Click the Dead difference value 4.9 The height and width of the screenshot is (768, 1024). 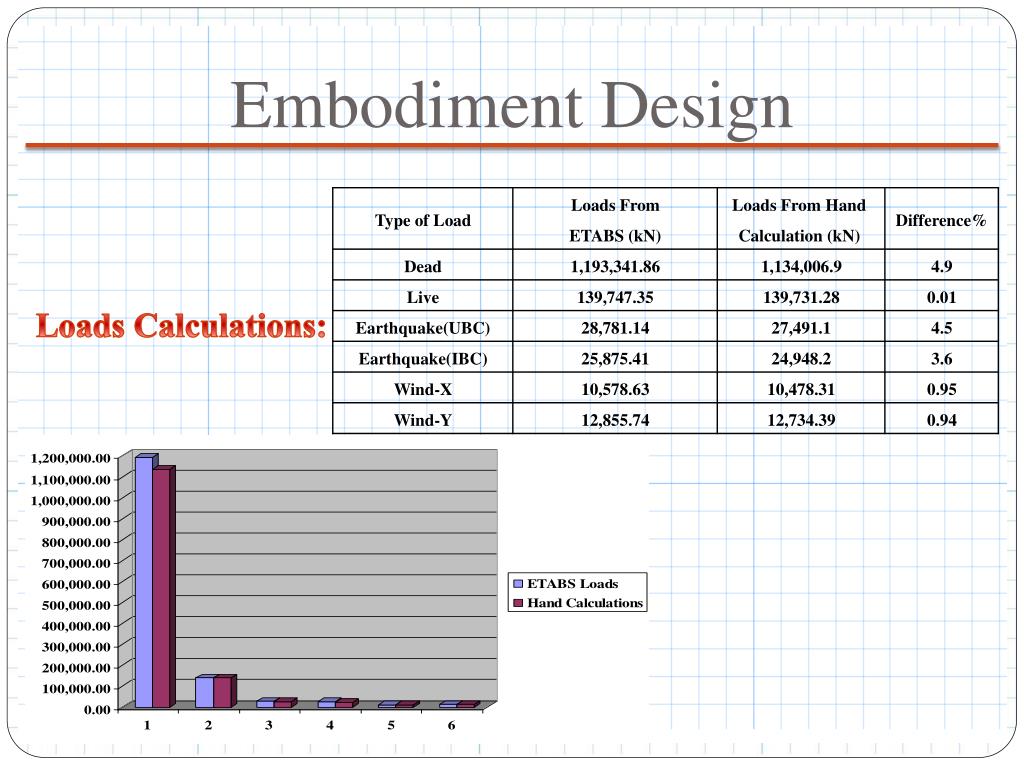pos(941,266)
